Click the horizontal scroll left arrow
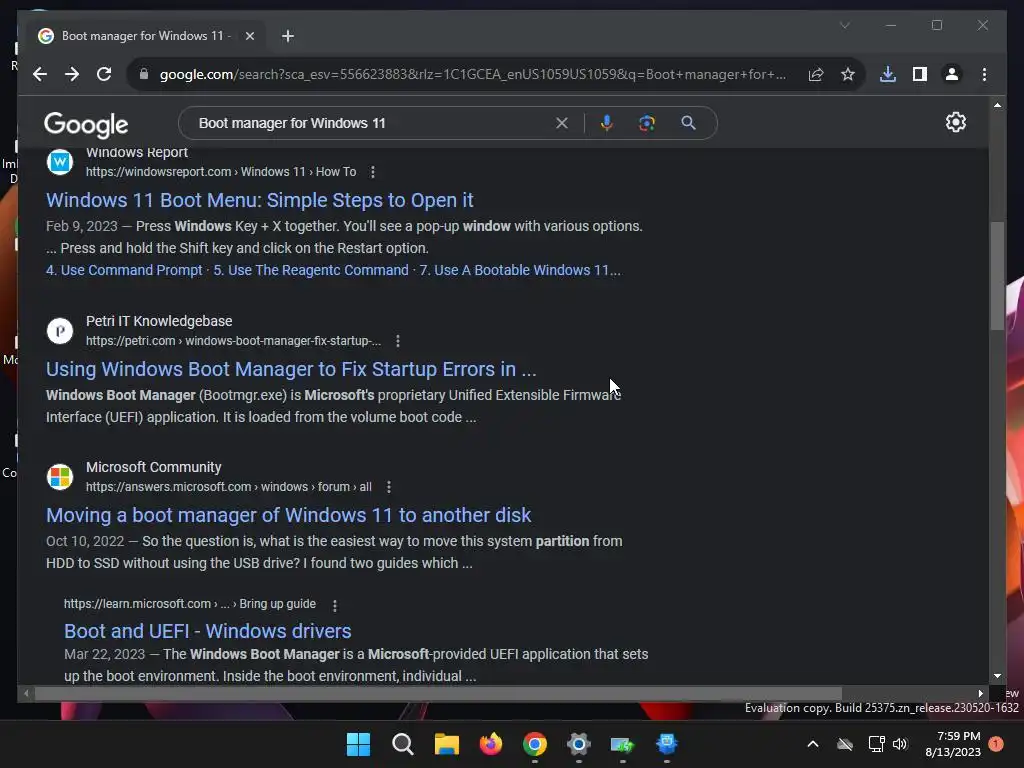Viewport: 1024px width, 768px height. 26,694
